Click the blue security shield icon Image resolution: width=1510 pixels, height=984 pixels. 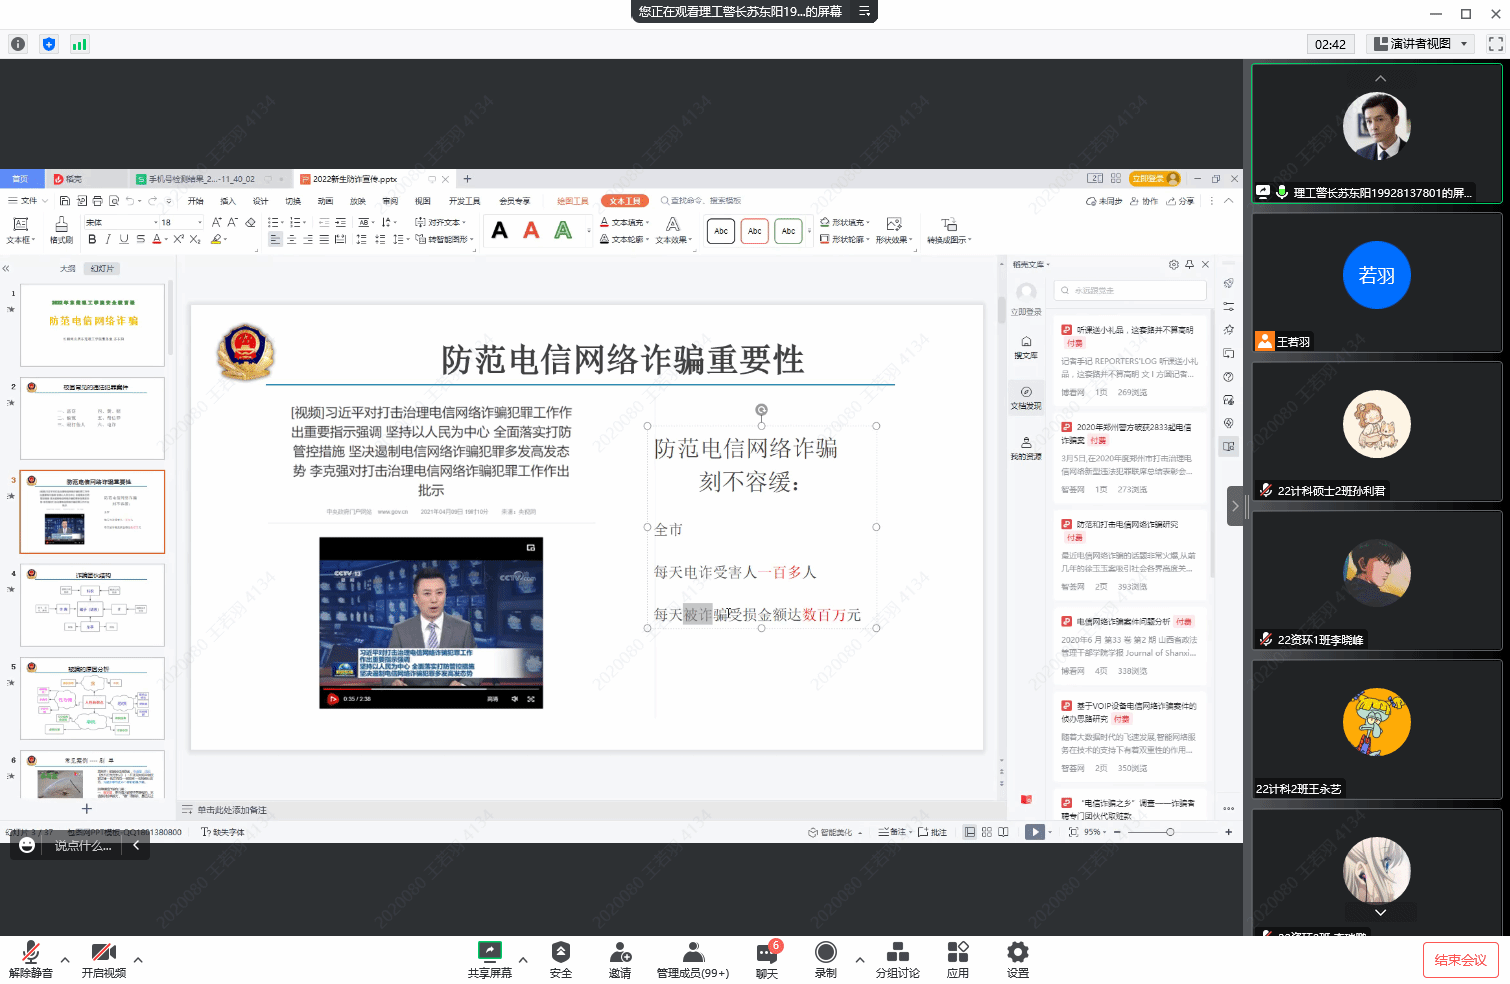point(49,44)
